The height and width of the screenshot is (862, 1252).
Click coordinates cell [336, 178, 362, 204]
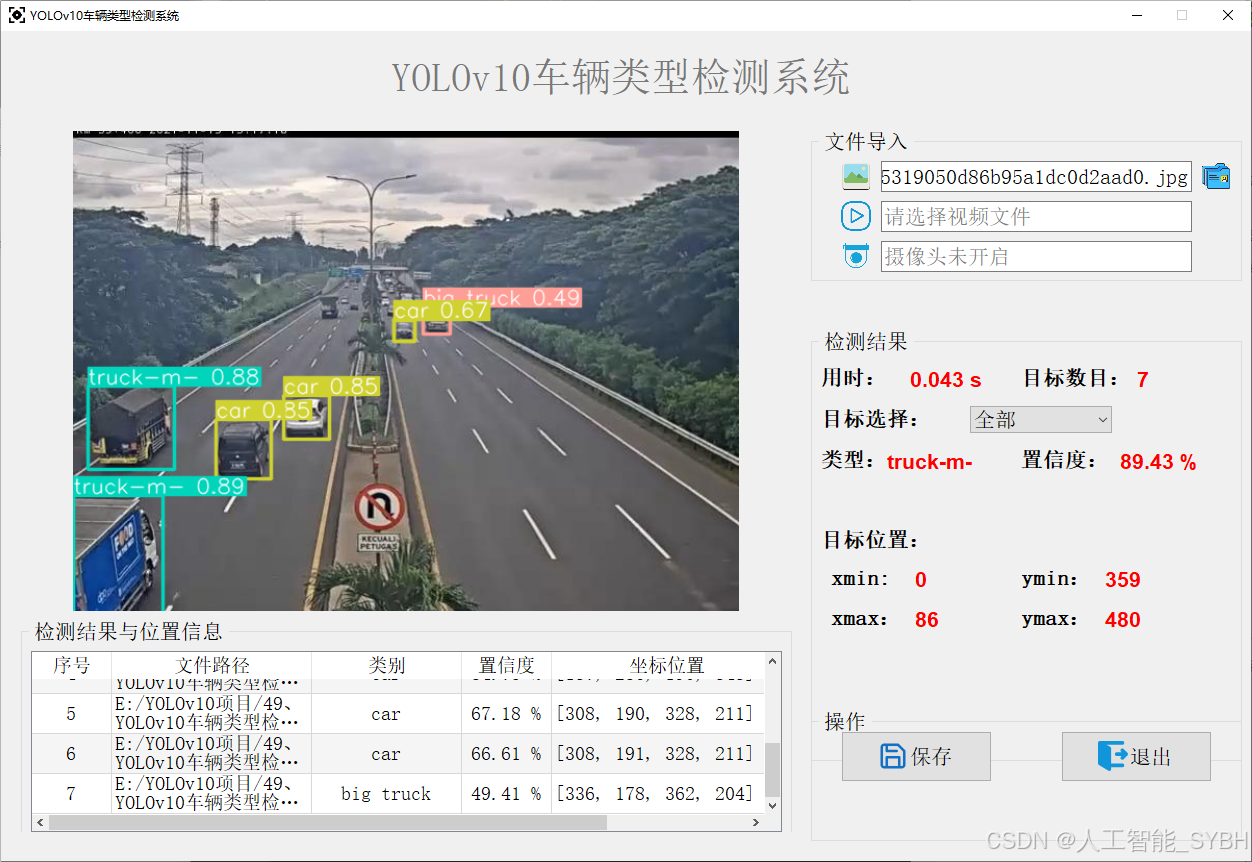coord(656,794)
